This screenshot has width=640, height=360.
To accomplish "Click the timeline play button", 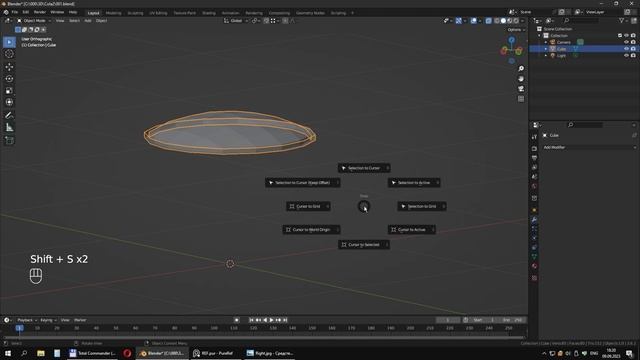I will coord(271,320).
